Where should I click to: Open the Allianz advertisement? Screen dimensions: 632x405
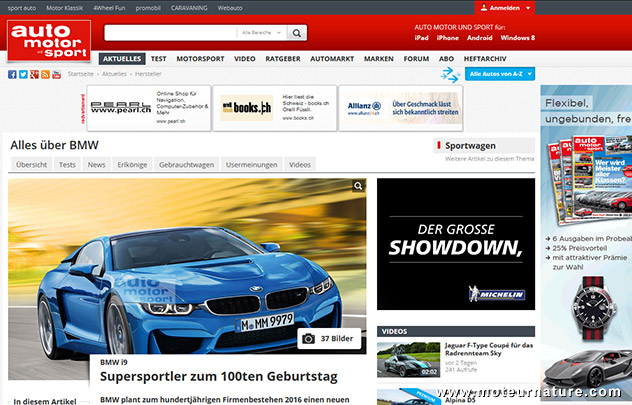pyautogui.click(x=401, y=108)
